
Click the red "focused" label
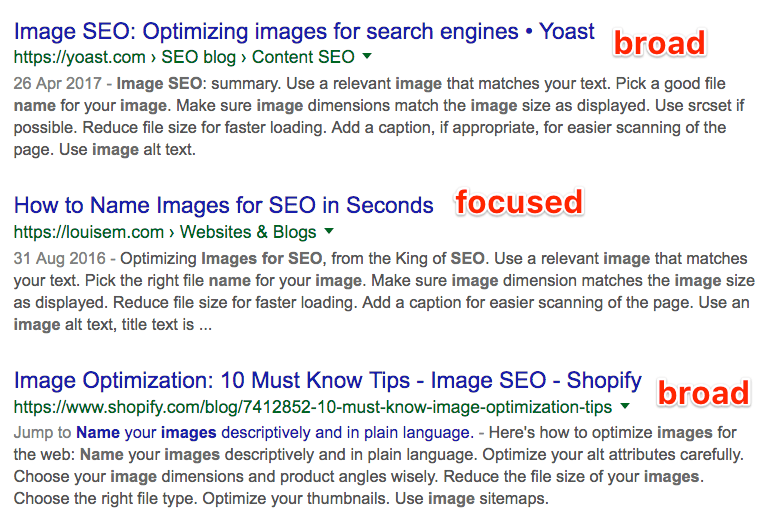pos(518,203)
